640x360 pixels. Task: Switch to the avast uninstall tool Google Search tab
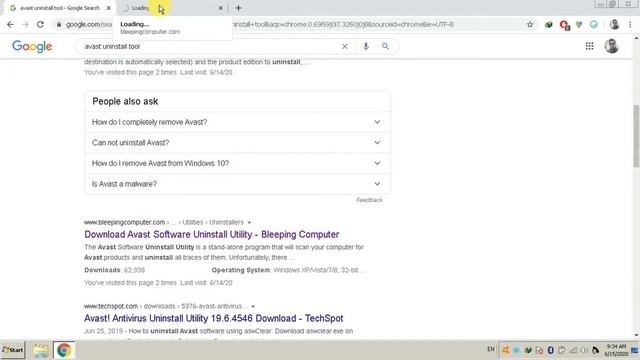(60, 8)
